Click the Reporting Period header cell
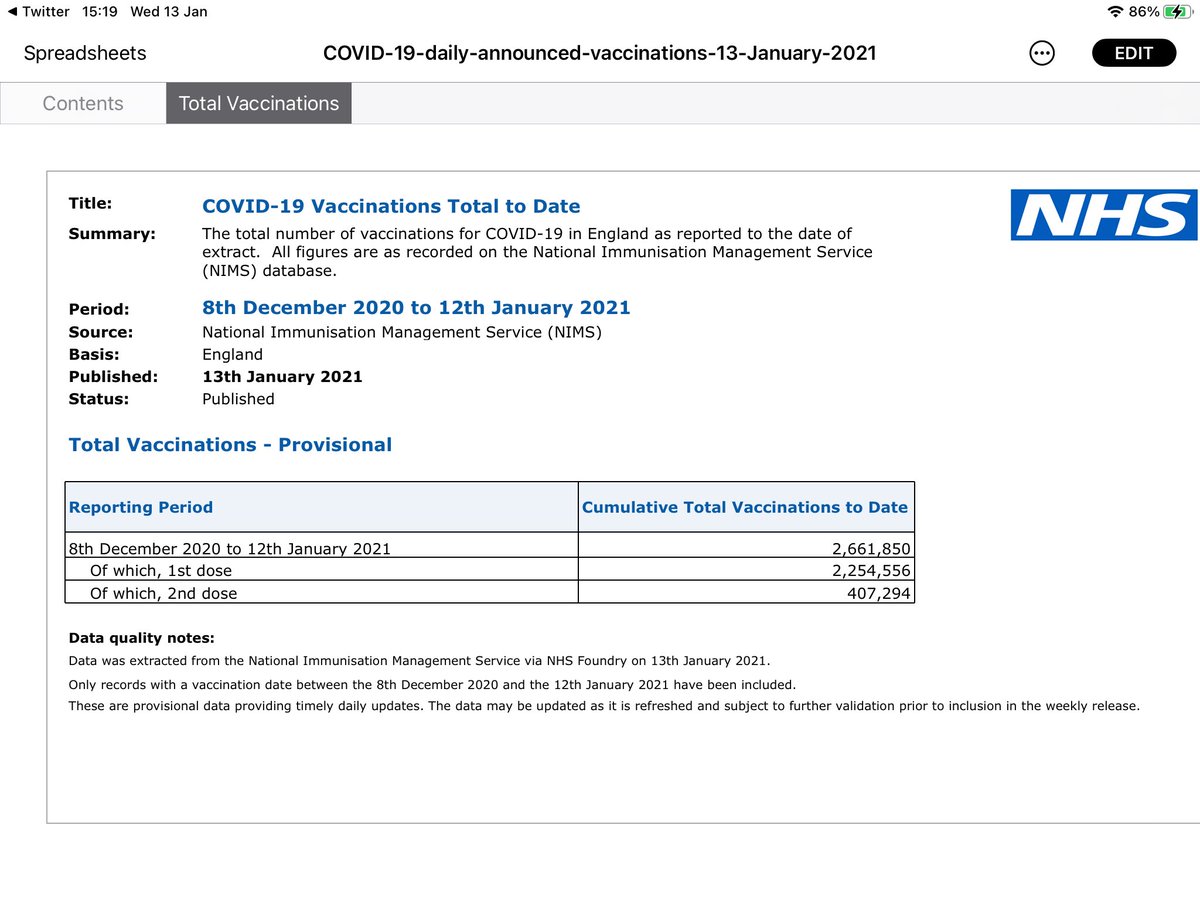 click(140, 507)
